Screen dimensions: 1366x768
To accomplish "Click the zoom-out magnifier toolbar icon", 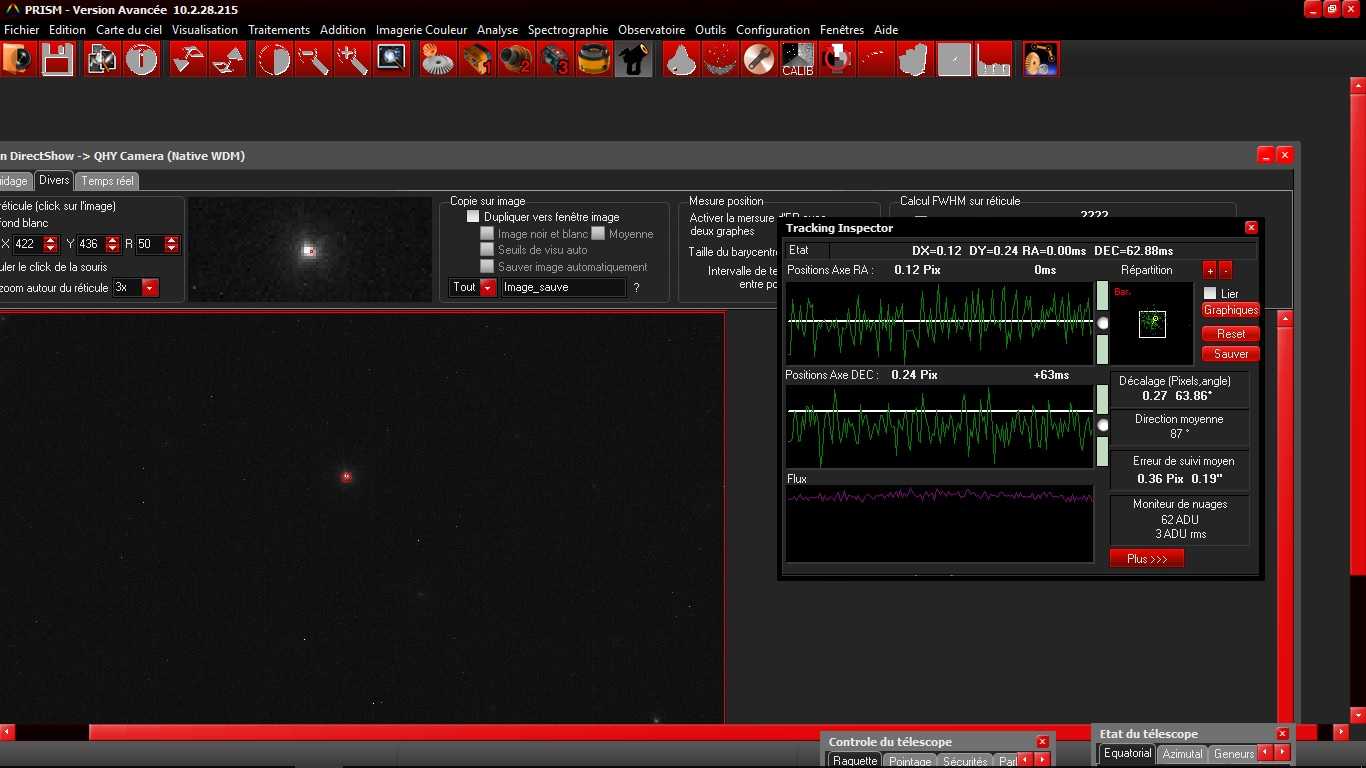I will coord(312,60).
